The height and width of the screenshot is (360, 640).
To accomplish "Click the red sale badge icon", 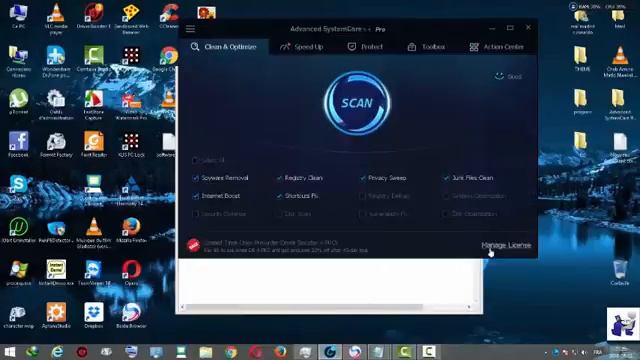I will pyautogui.click(x=193, y=245).
